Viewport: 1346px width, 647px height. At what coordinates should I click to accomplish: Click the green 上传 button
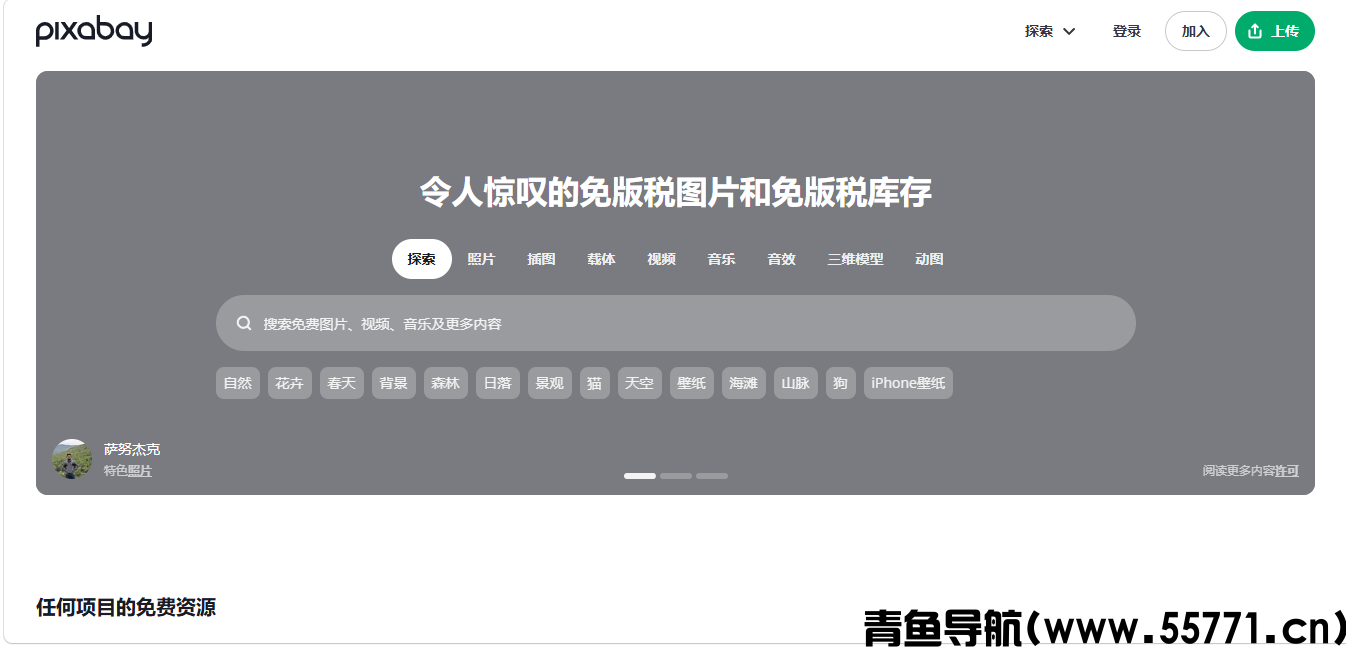tap(1275, 31)
